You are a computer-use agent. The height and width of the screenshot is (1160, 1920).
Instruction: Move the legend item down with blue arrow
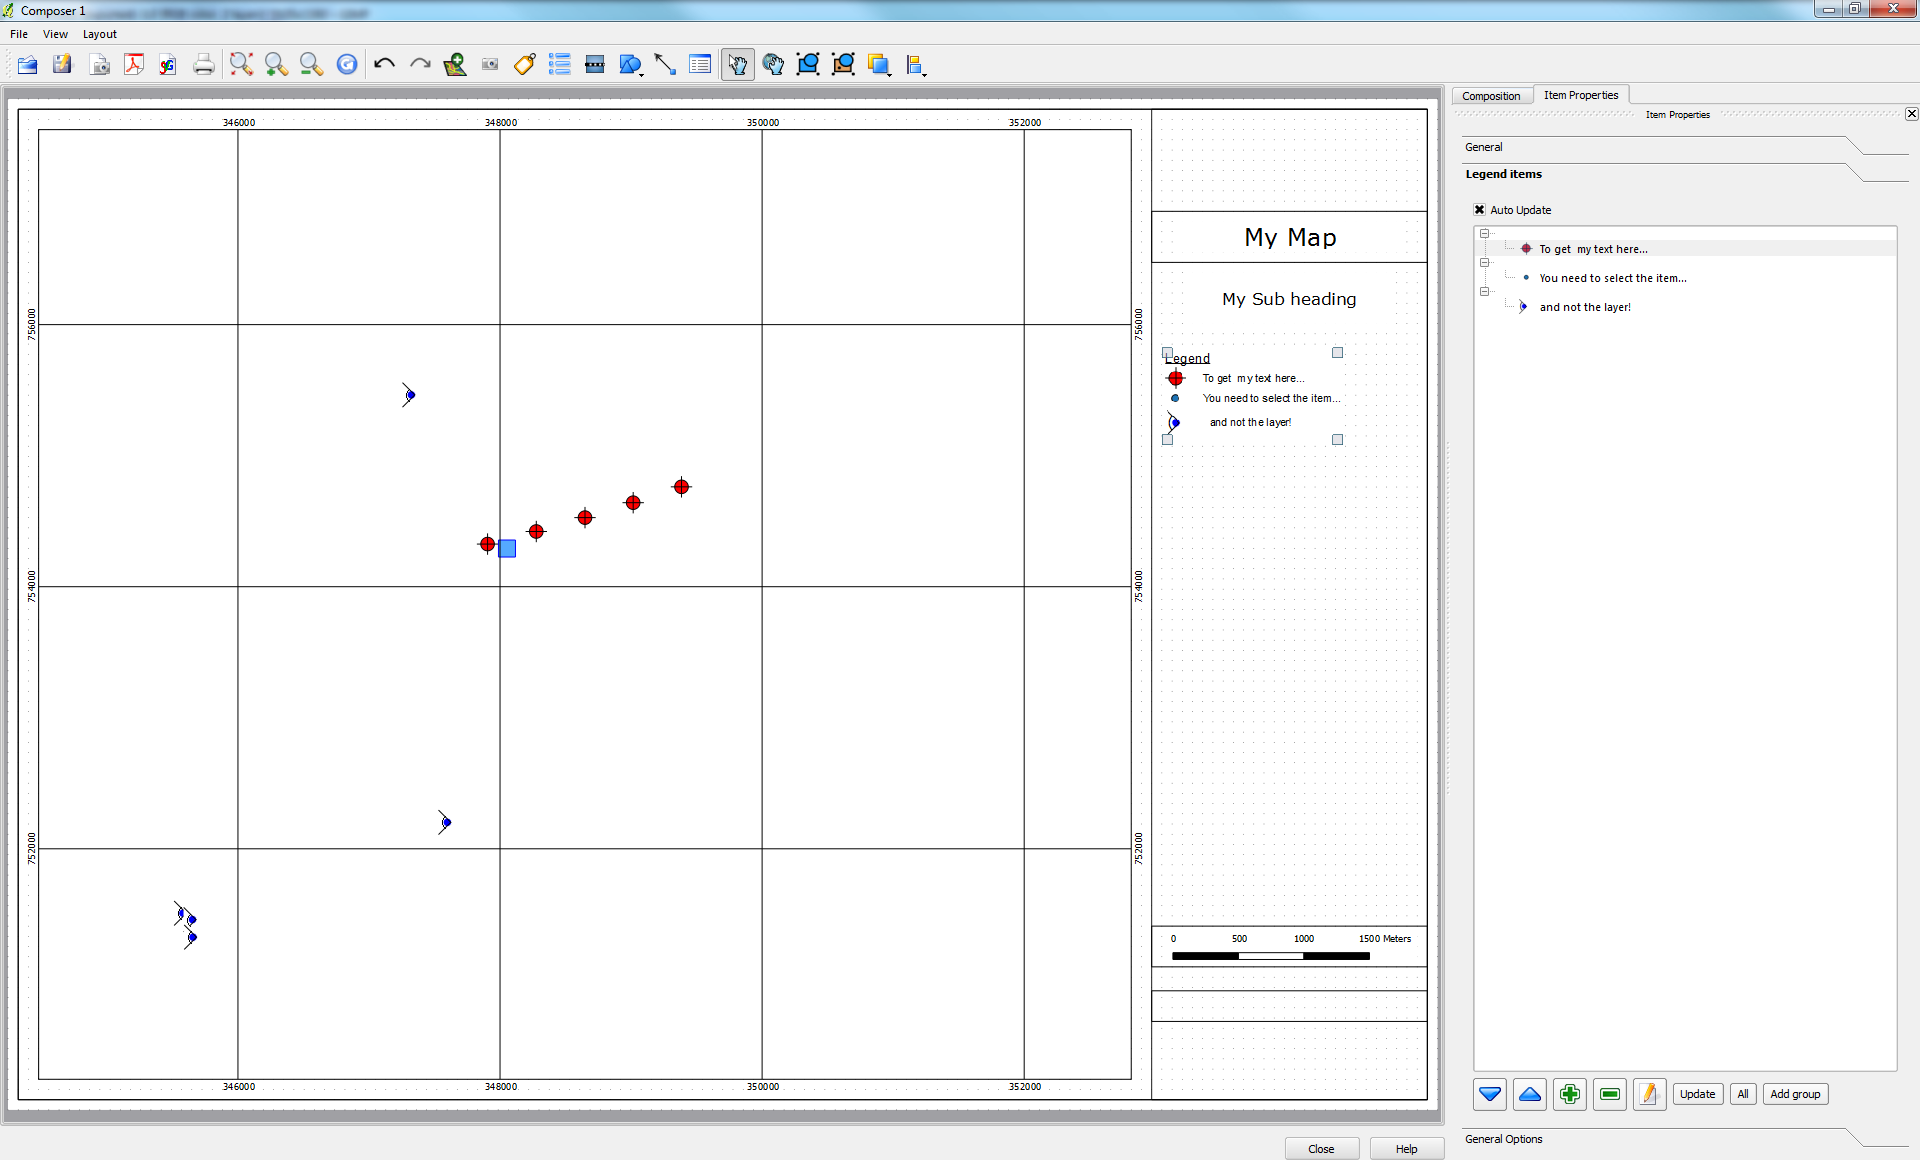pyautogui.click(x=1490, y=1094)
